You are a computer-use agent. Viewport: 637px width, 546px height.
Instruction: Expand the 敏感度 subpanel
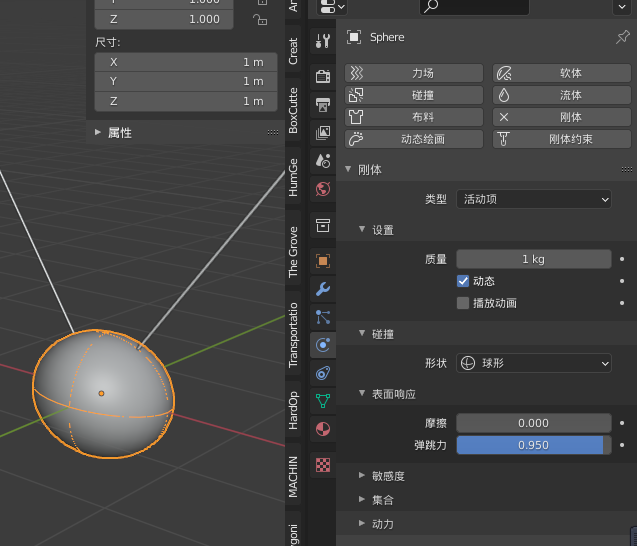pyautogui.click(x=362, y=475)
